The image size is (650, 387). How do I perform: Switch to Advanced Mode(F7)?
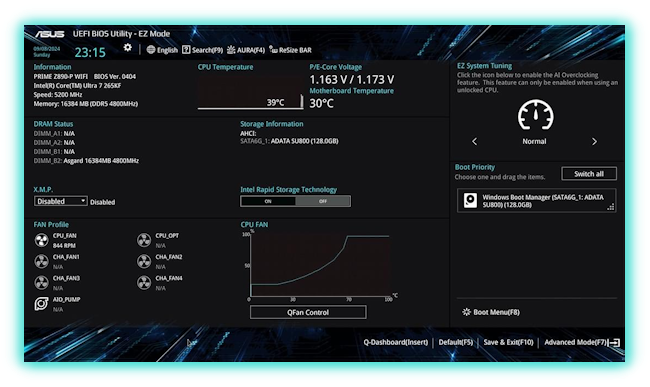pos(575,342)
